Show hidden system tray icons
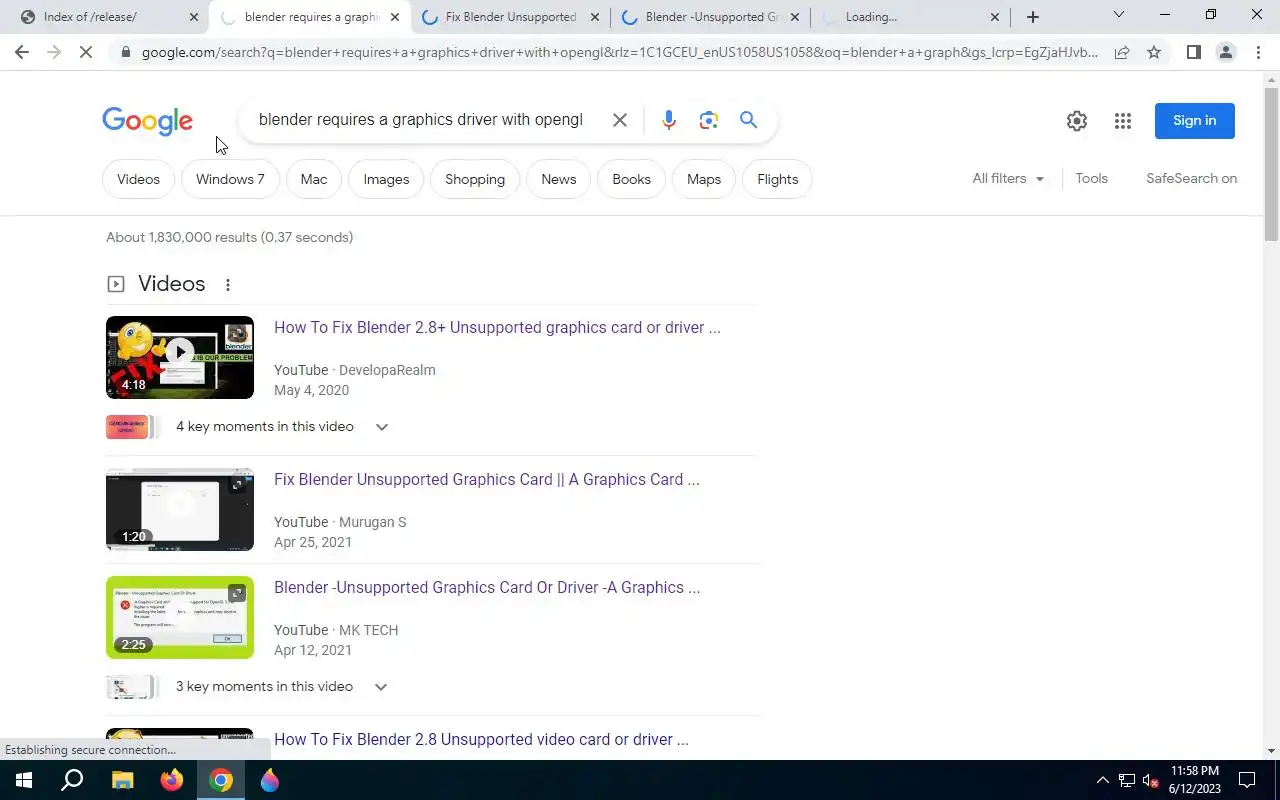1280x800 pixels. (x=1103, y=780)
